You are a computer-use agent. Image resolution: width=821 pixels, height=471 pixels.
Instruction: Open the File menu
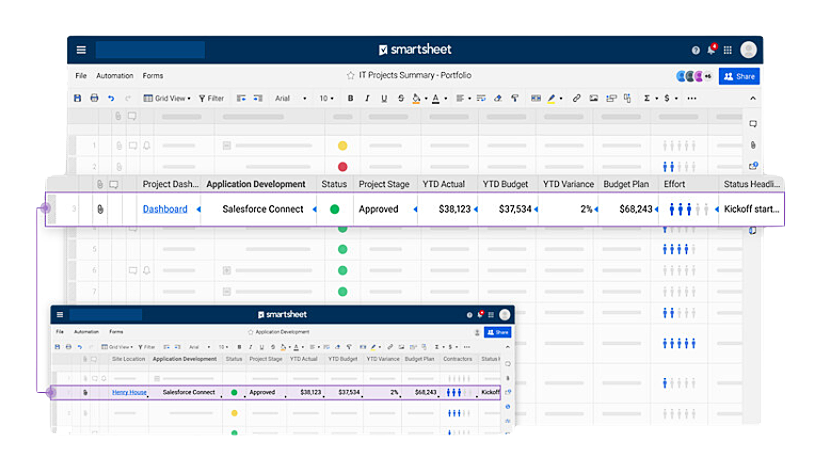pos(81,75)
